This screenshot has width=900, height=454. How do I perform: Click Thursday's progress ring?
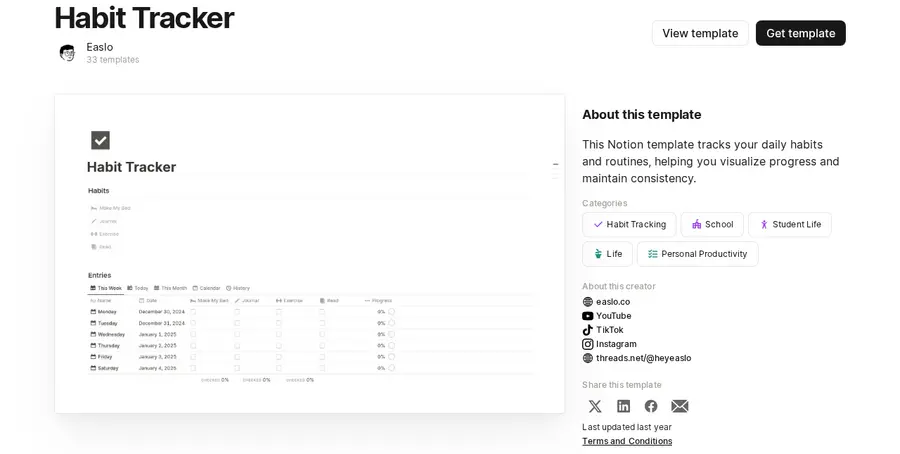click(x=391, y=346)
